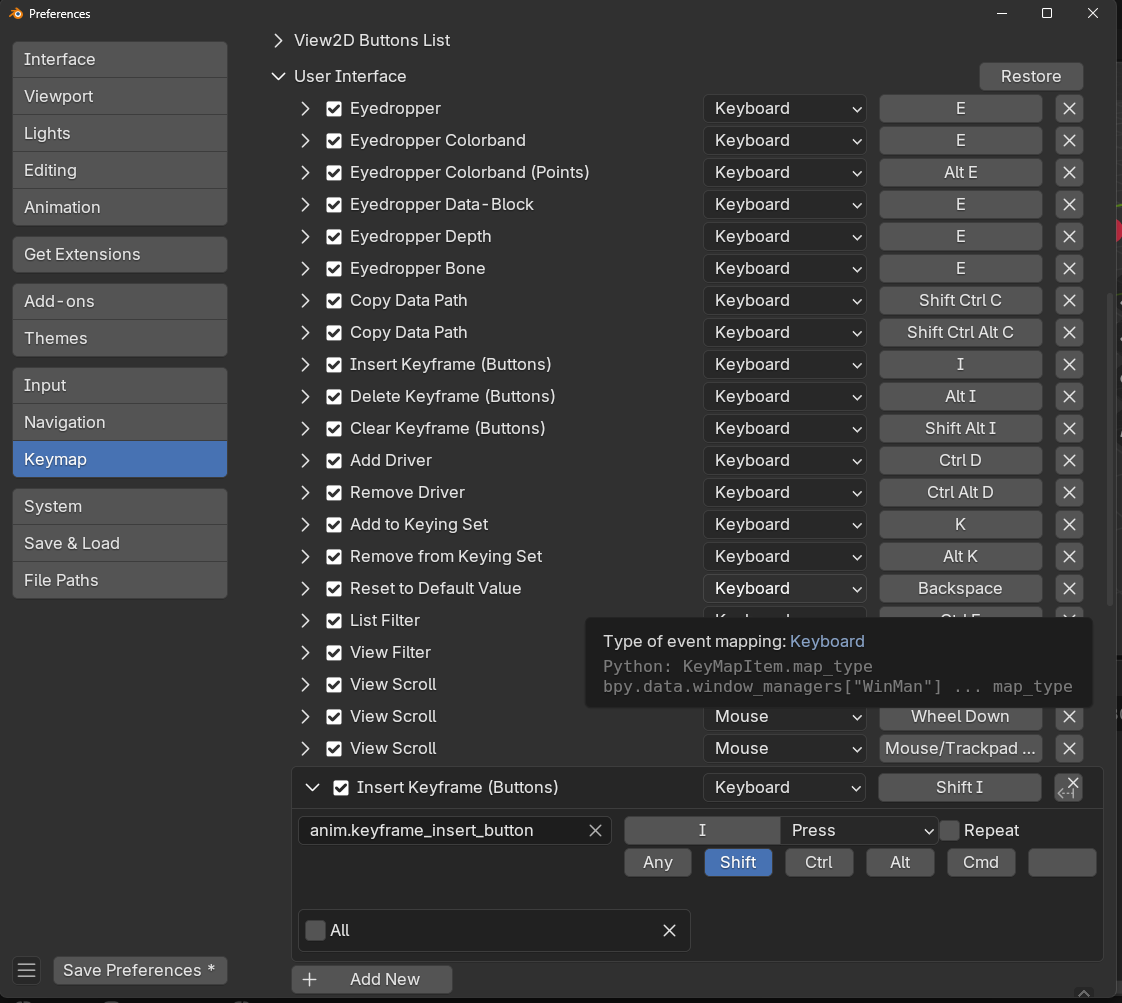1122x1003 pixels.
Task: Switch to the Themes preferences section
Action: click(x=120, y=338)
